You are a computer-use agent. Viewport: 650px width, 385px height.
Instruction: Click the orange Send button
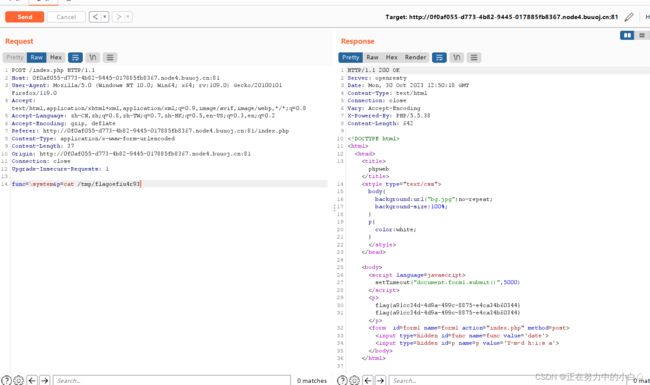[x=24, y=17]
